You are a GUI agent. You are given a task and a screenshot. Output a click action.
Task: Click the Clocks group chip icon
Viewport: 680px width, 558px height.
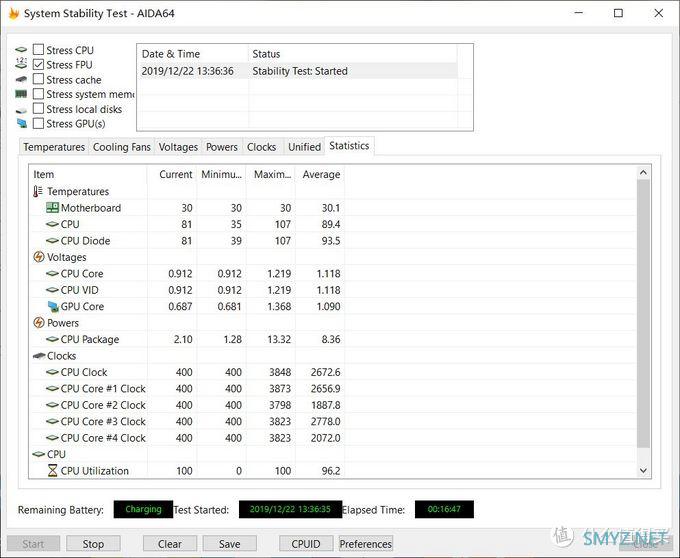click(39, 356)
